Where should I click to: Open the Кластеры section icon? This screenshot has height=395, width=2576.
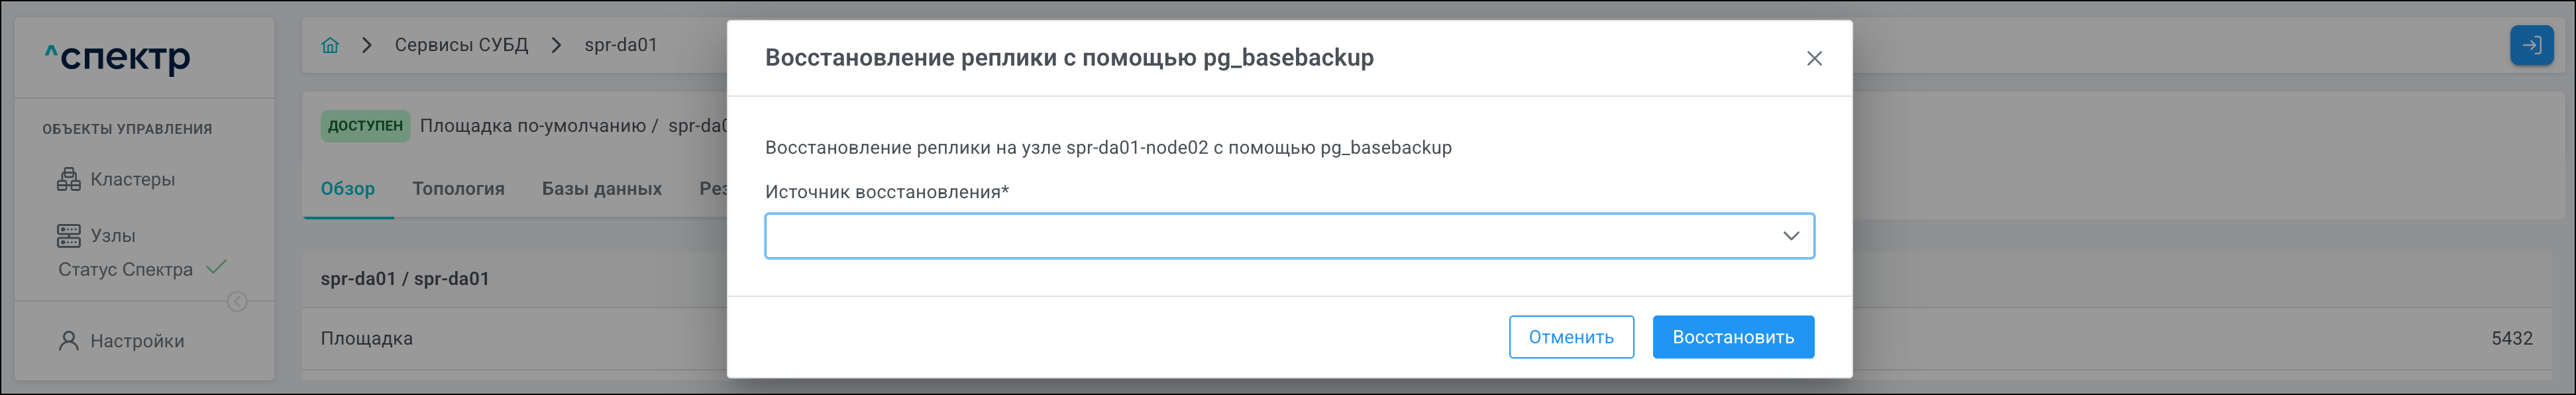tap(69, 180)
